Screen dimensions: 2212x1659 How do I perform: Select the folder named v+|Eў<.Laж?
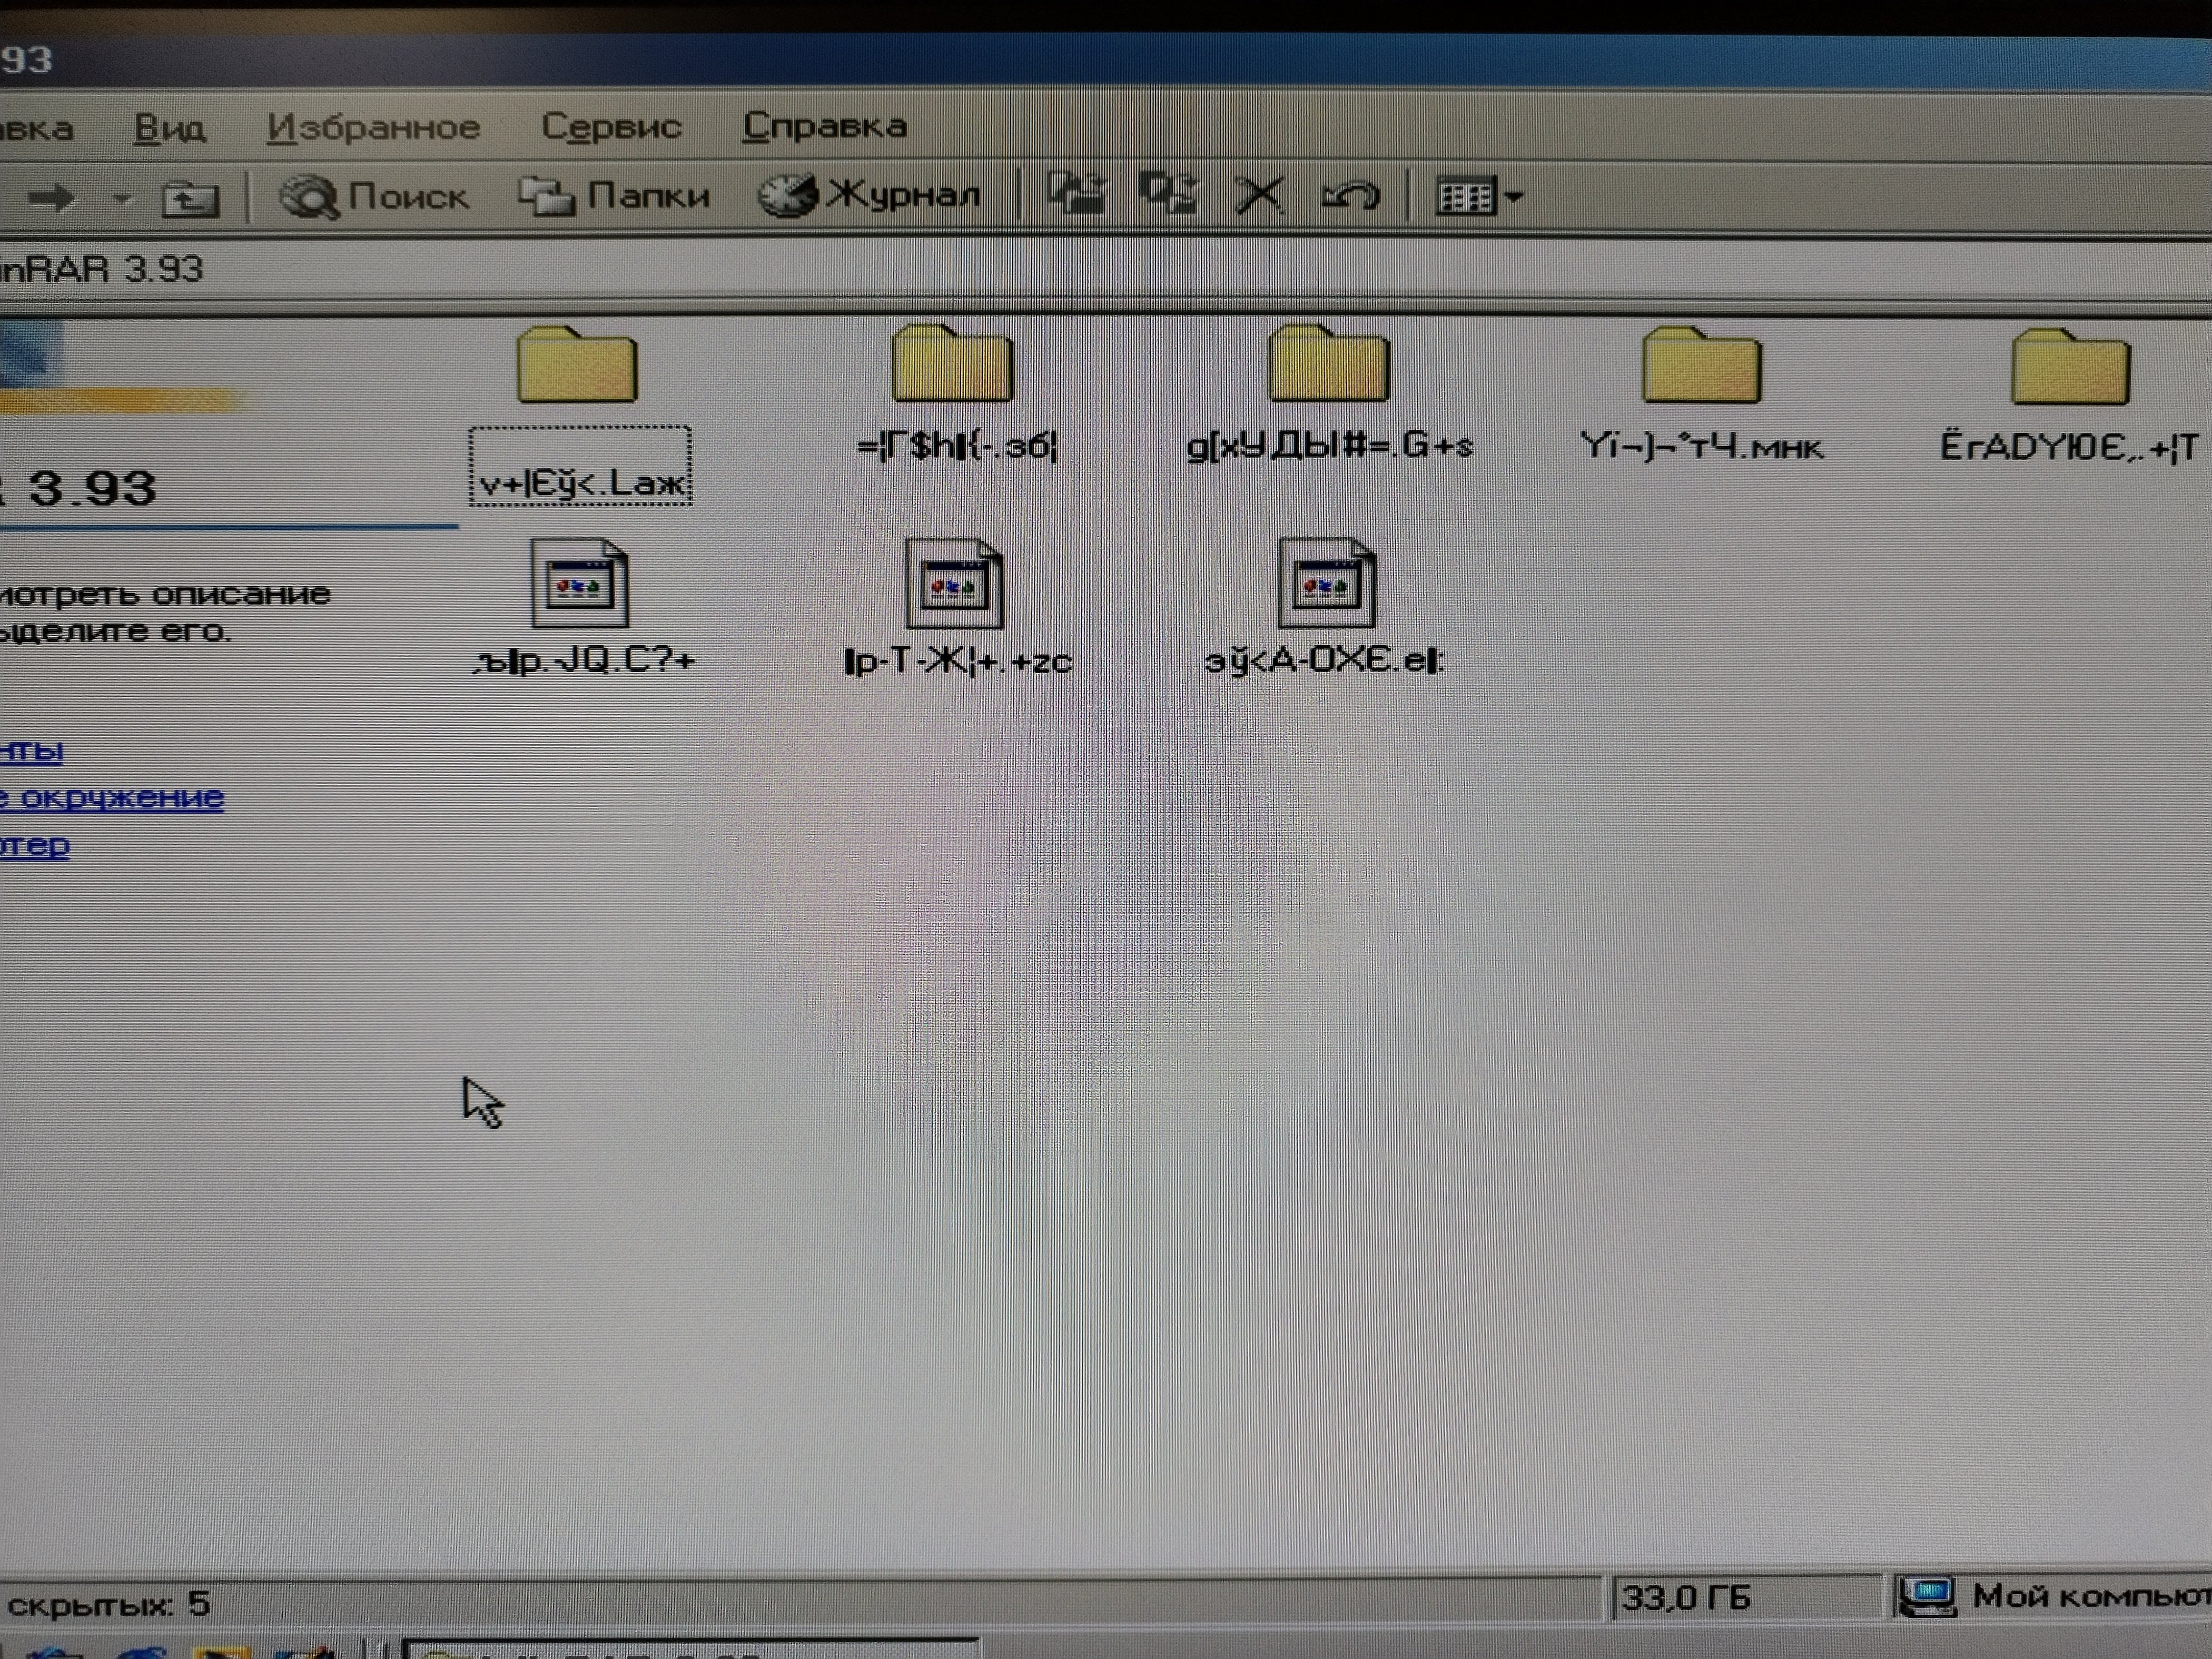578,367
